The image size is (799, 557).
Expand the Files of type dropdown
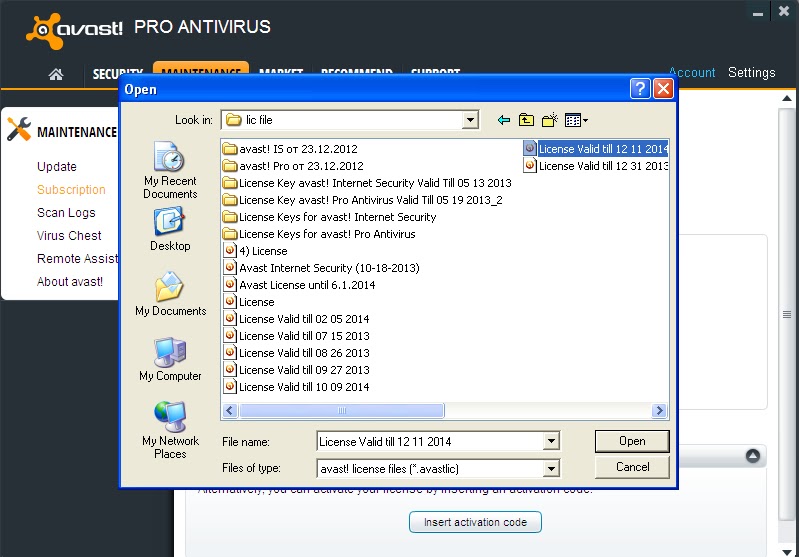551,468
